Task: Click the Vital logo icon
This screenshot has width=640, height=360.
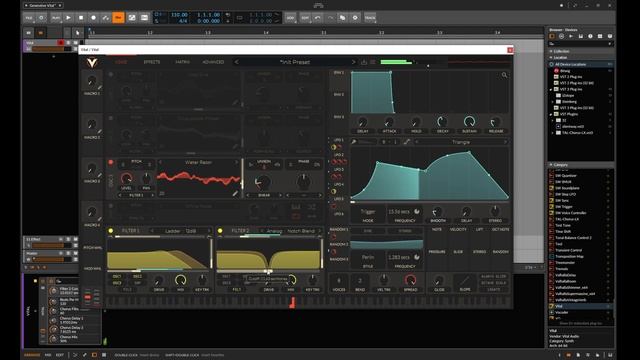Action: tap(92, 62)
